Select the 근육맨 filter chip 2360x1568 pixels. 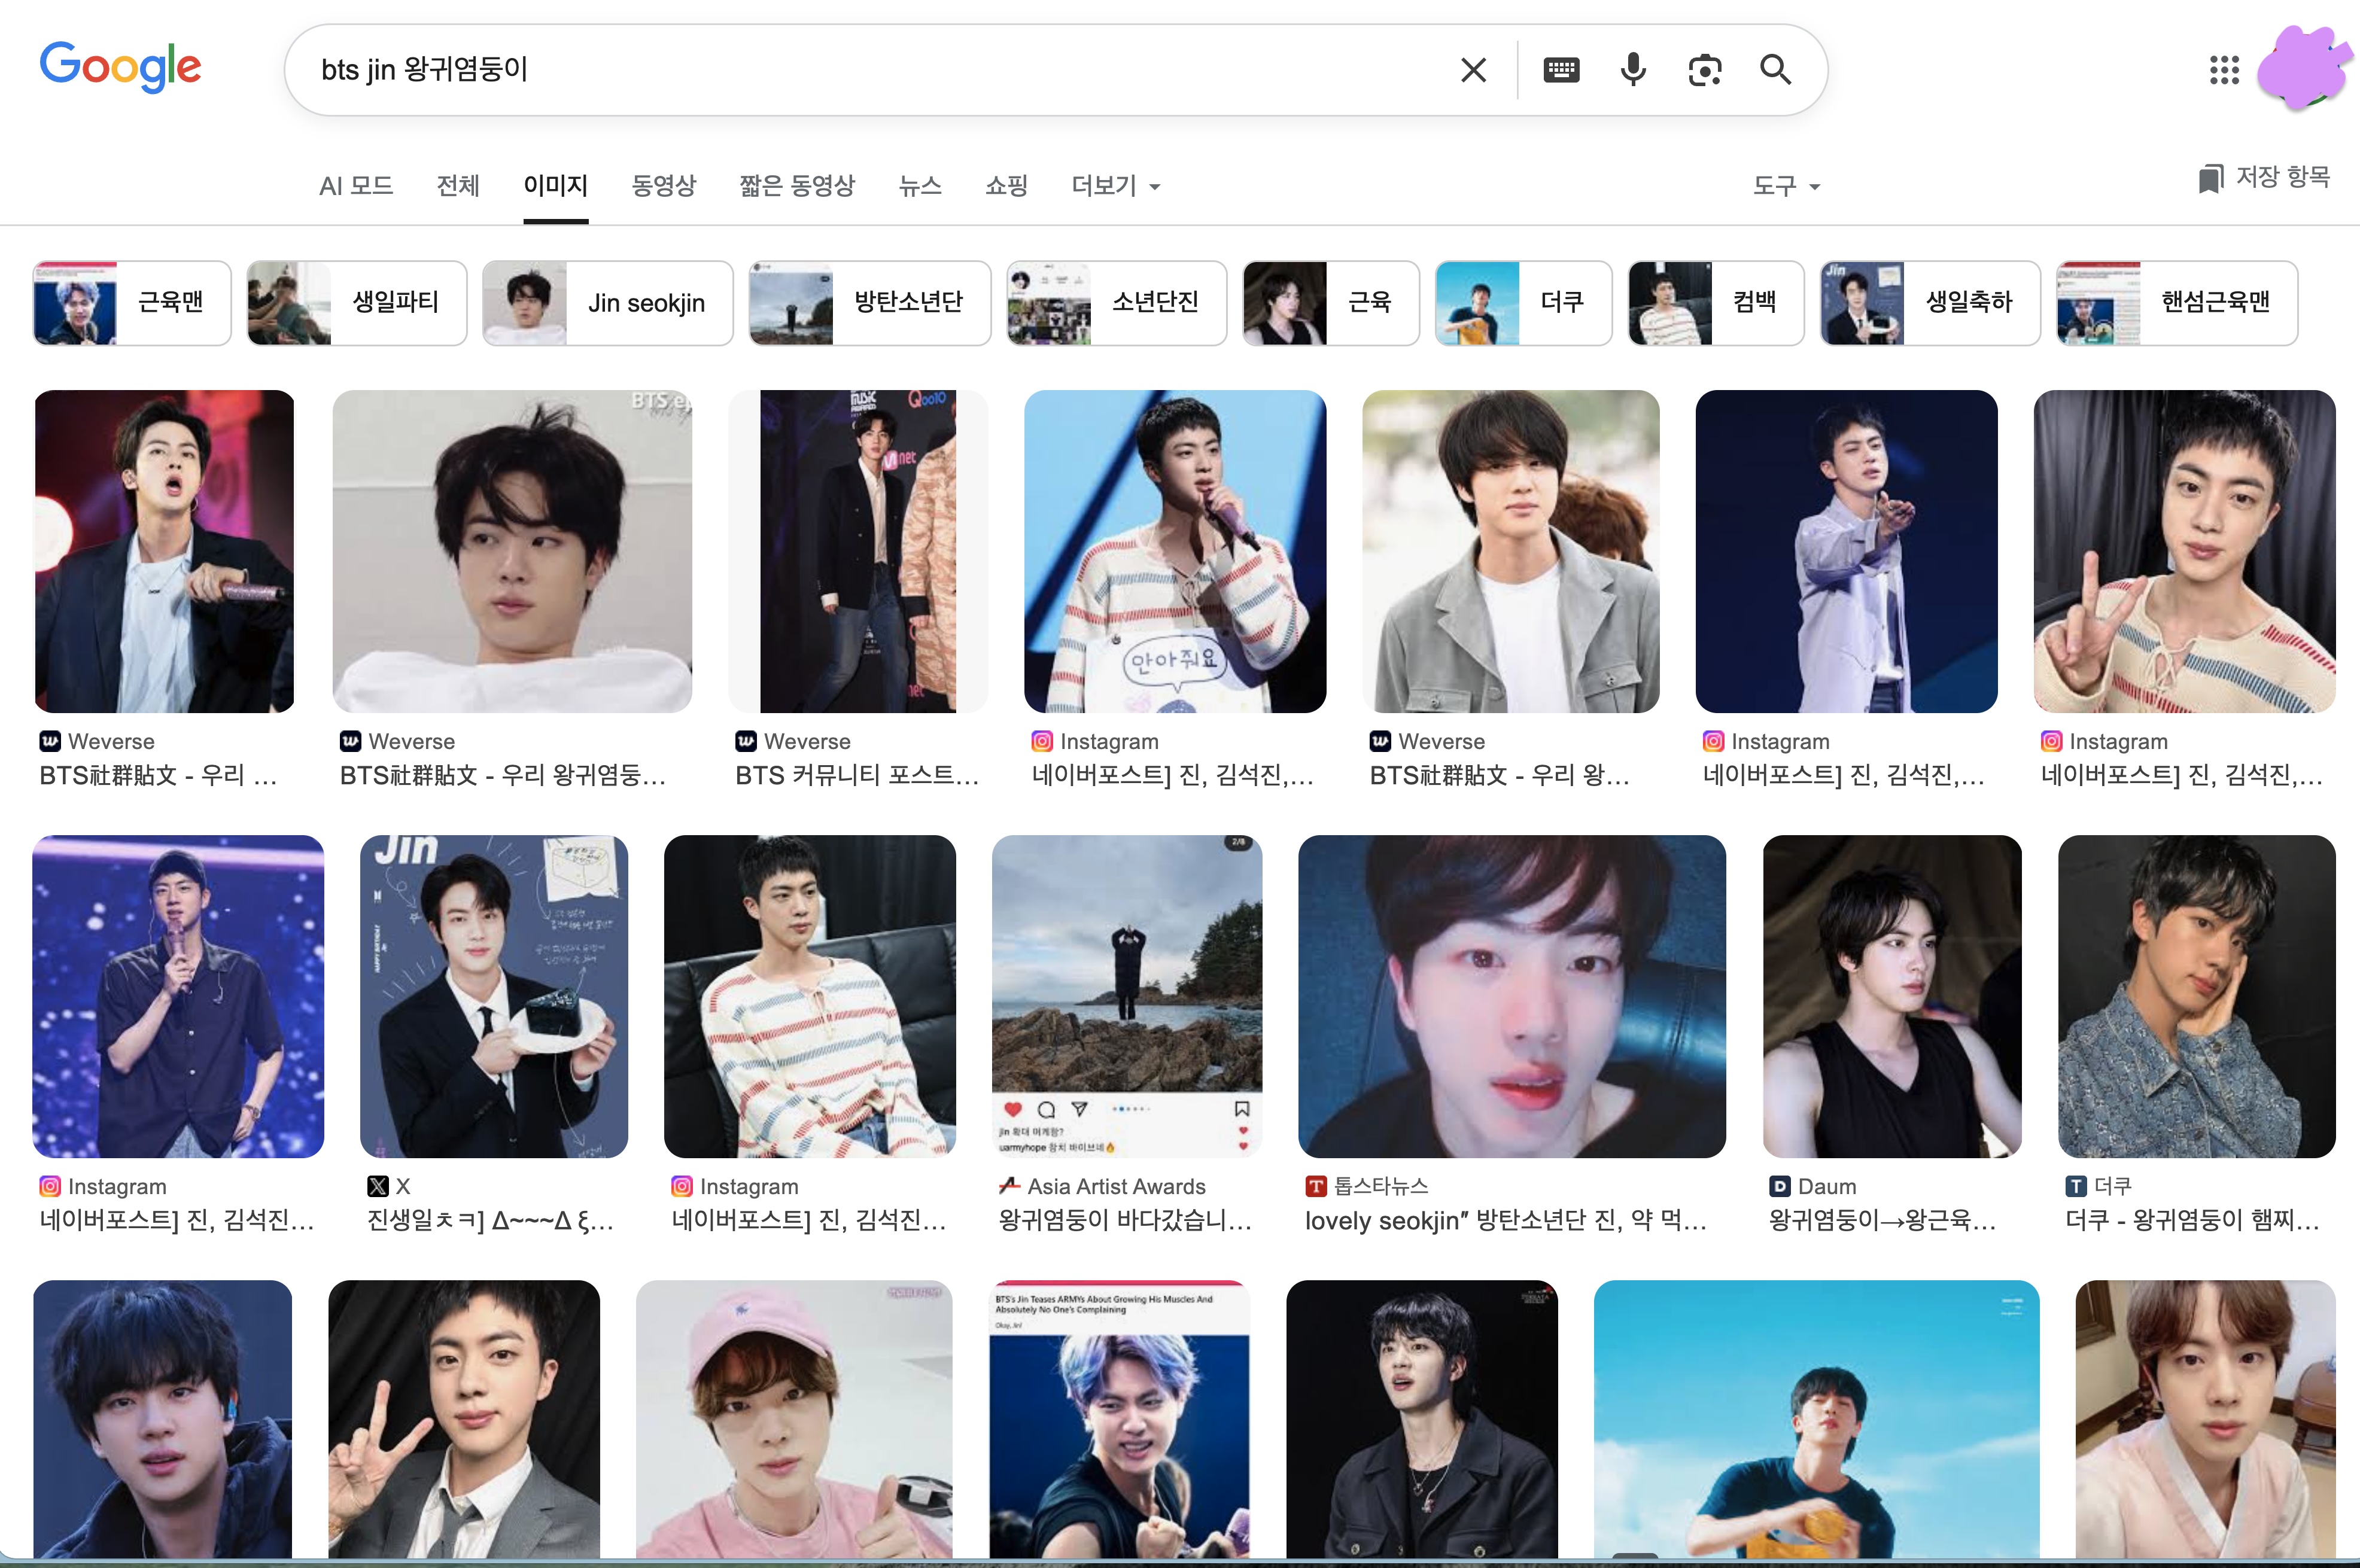(x=132, y=303)
